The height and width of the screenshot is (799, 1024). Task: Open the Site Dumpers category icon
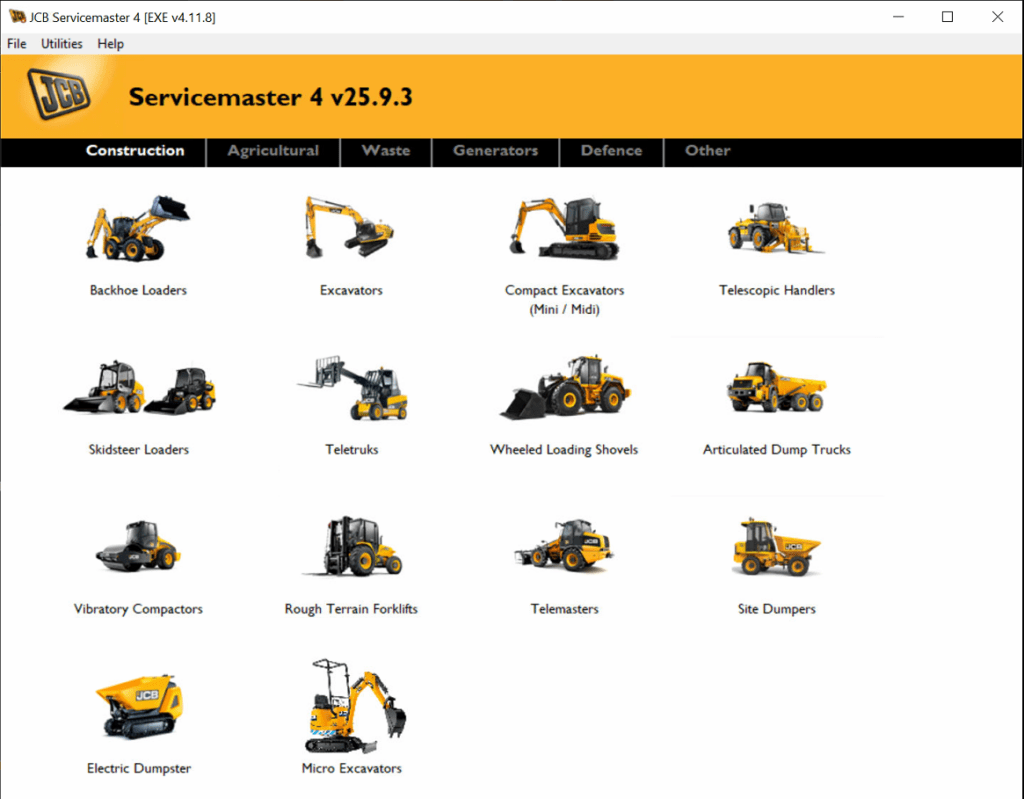click(777, 547)
